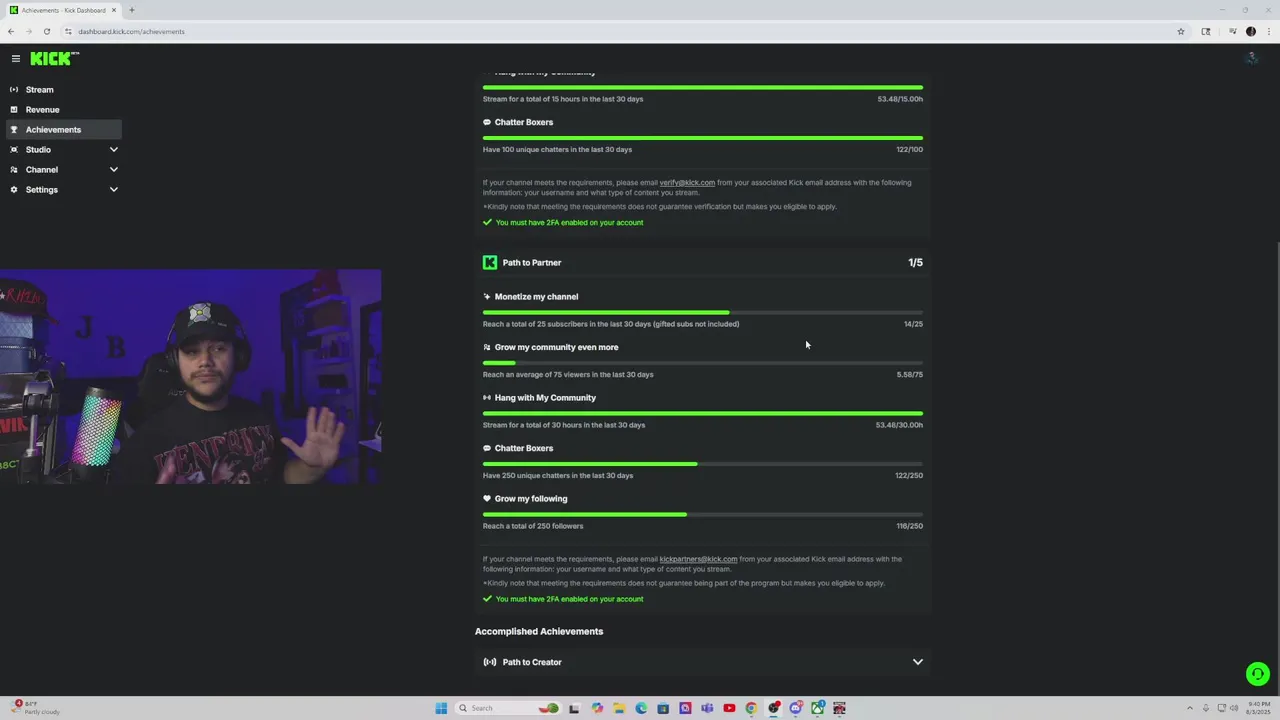The height and width of the screenshot is (720, 1280).
Task: Click the Grow my following heading
Action: pyautogui.click(x=531, y=499)
